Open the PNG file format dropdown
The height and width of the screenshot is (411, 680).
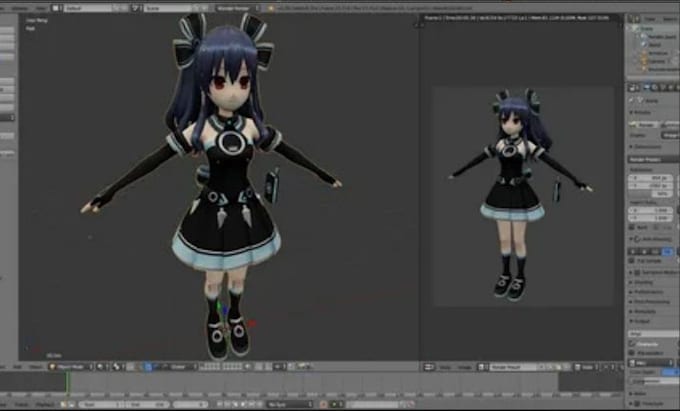click(651, 363)
